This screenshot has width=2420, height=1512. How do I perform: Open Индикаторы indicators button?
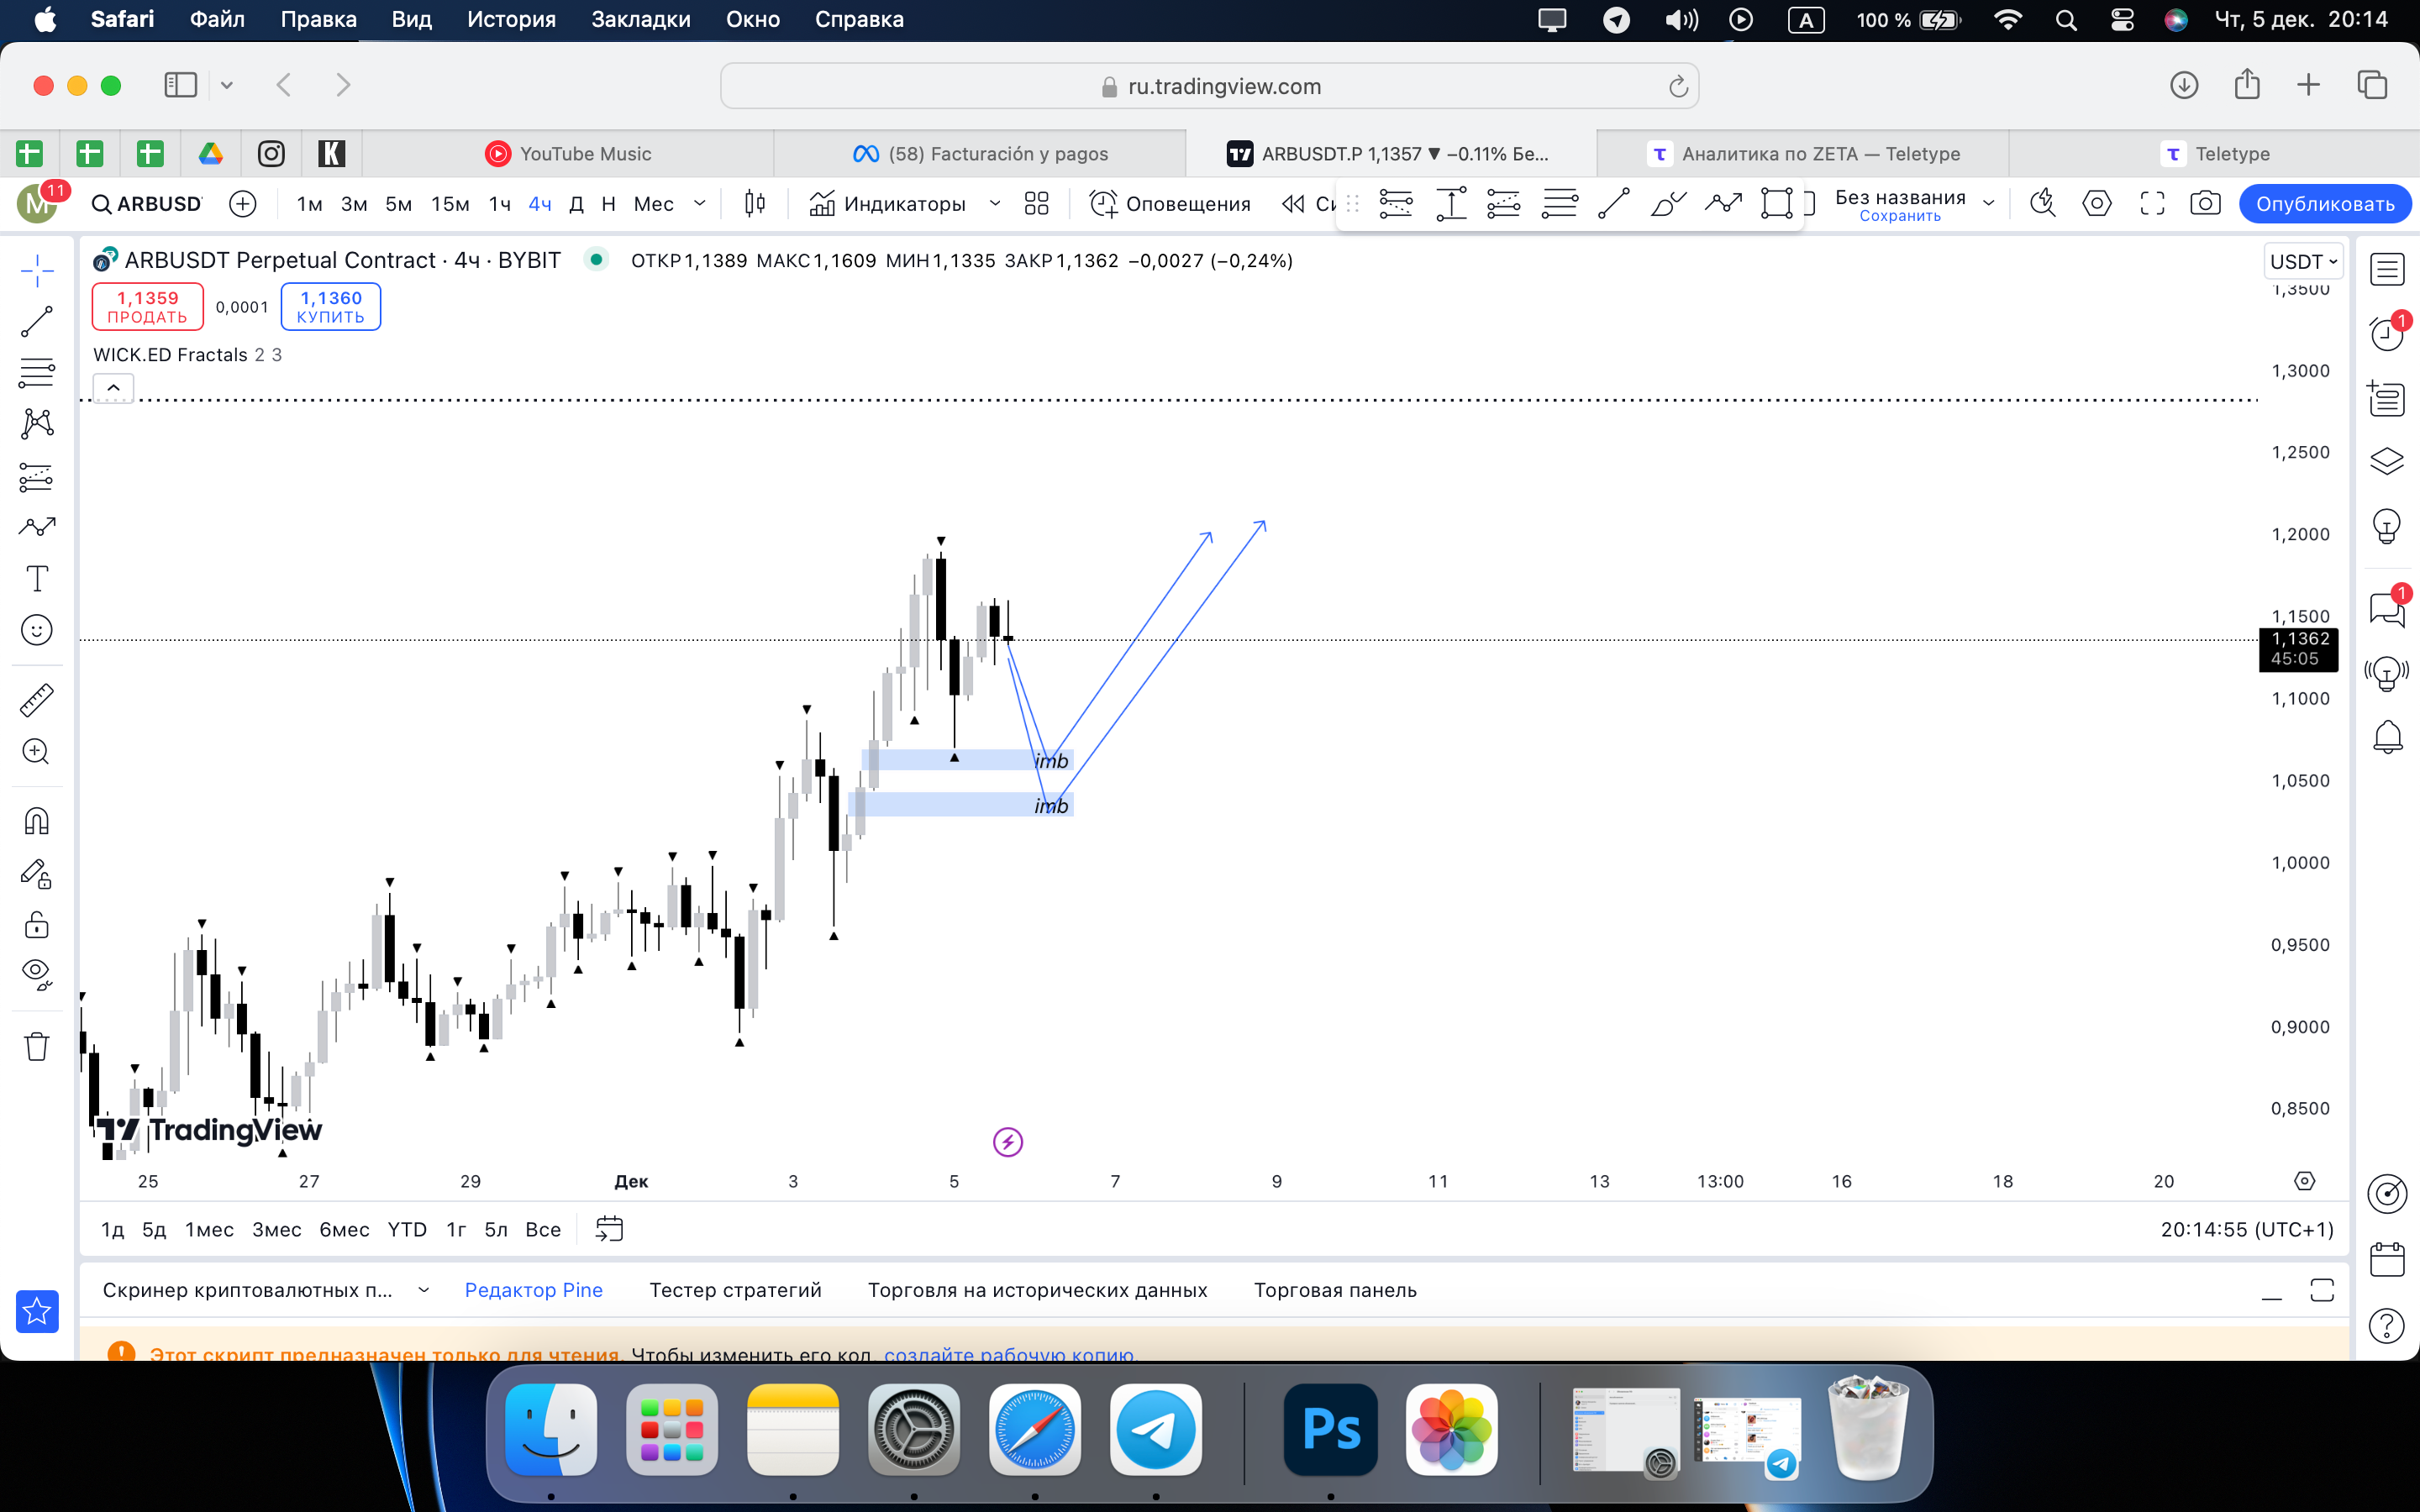(888, 204)
